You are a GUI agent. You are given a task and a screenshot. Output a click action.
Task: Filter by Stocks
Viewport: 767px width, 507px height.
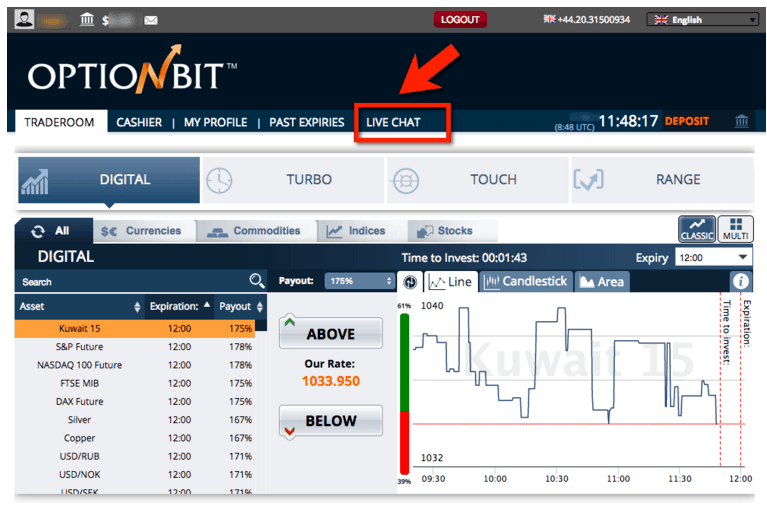coord(452,230)
